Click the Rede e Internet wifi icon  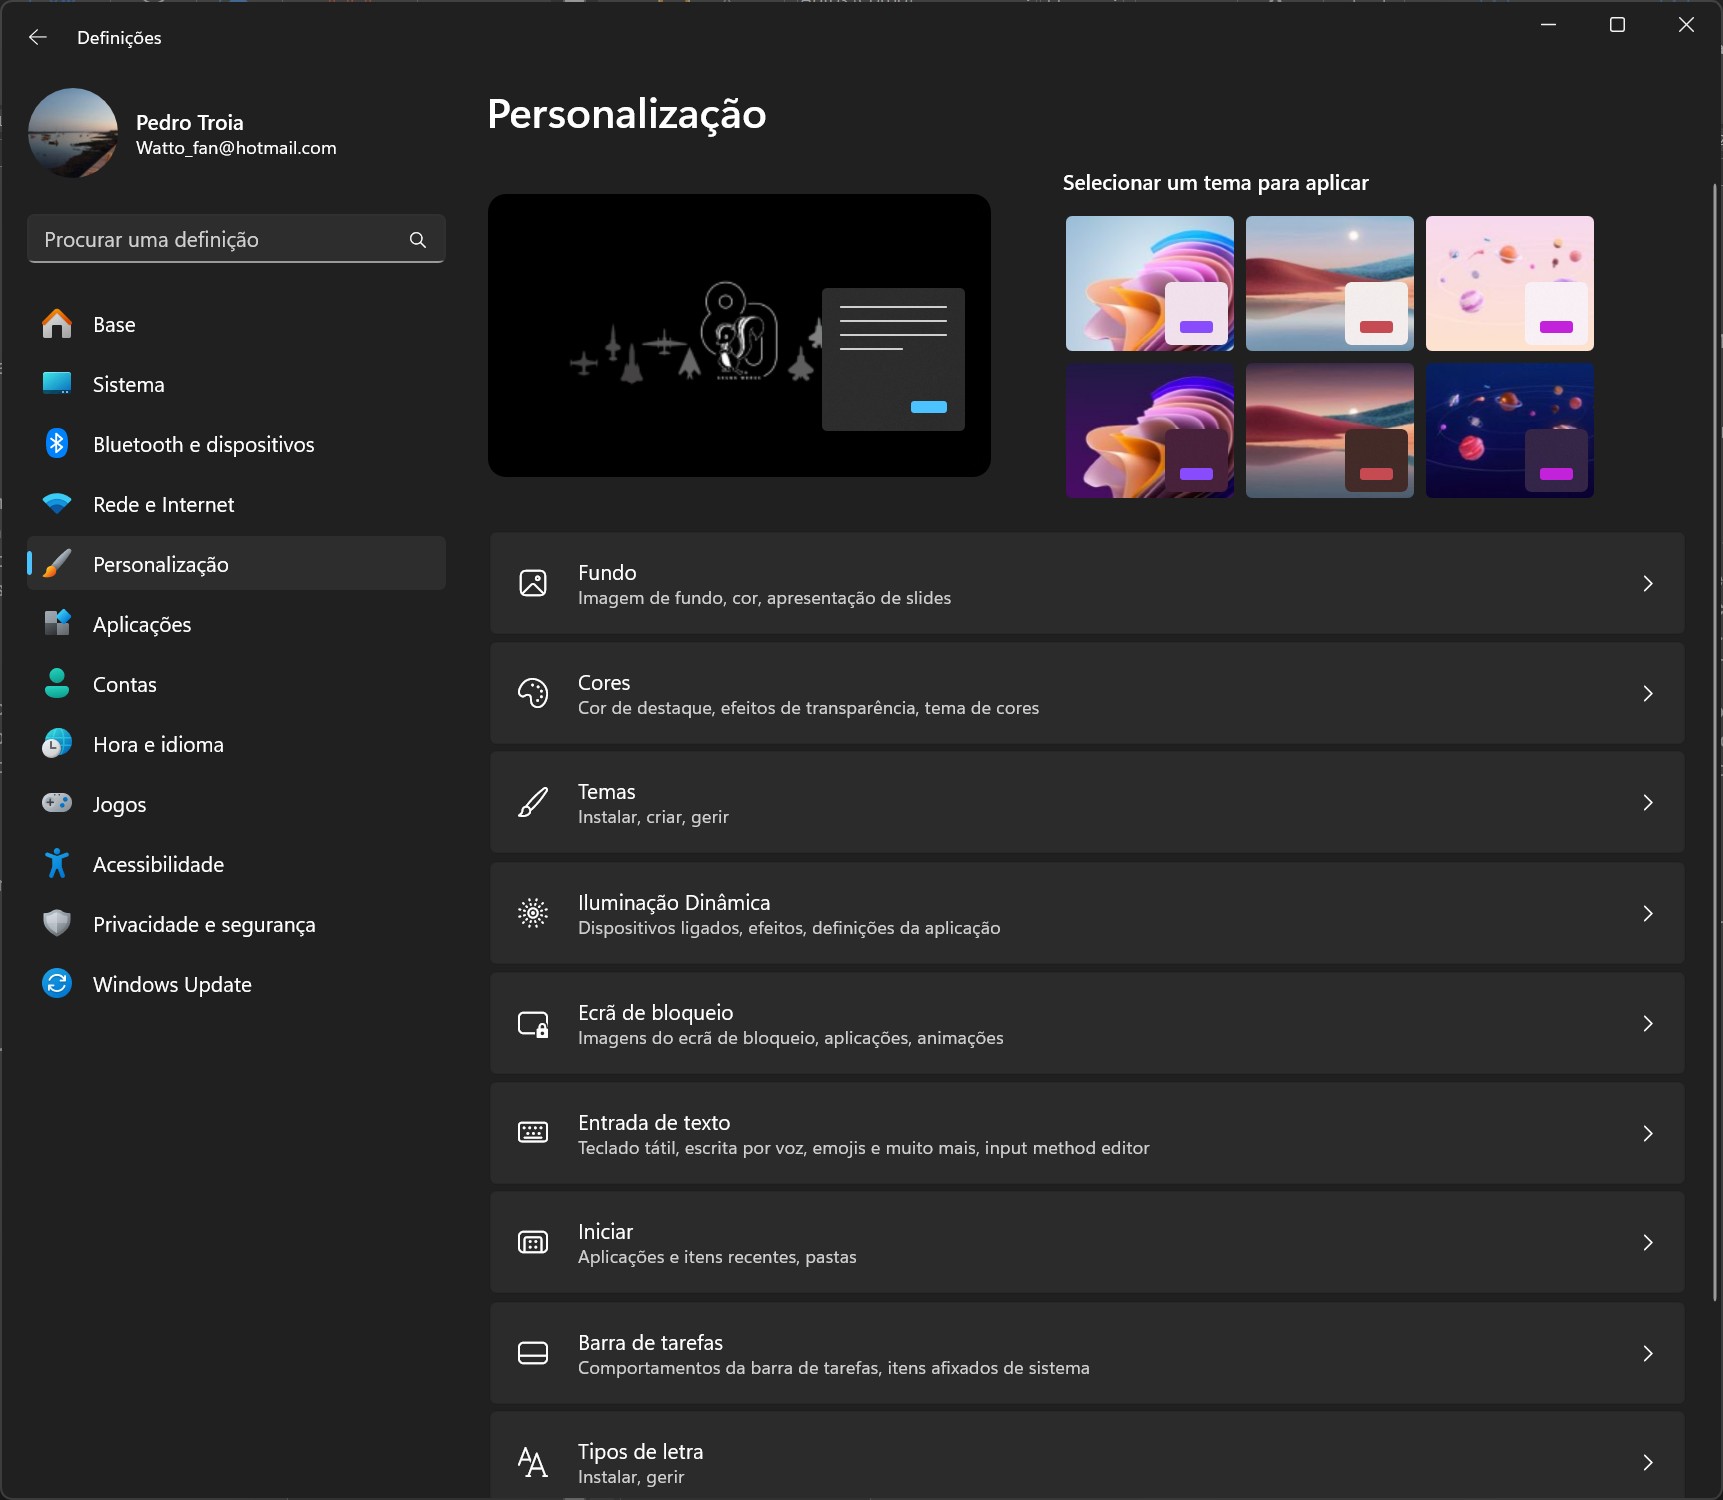click(x=57, y=504)
